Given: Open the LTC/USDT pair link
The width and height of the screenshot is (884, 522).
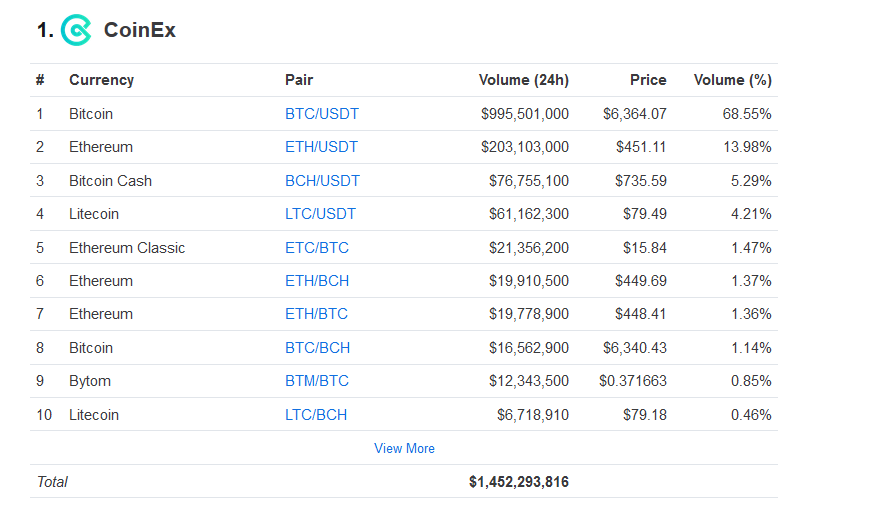Looking at the screenshot, I should coord(320,214).
